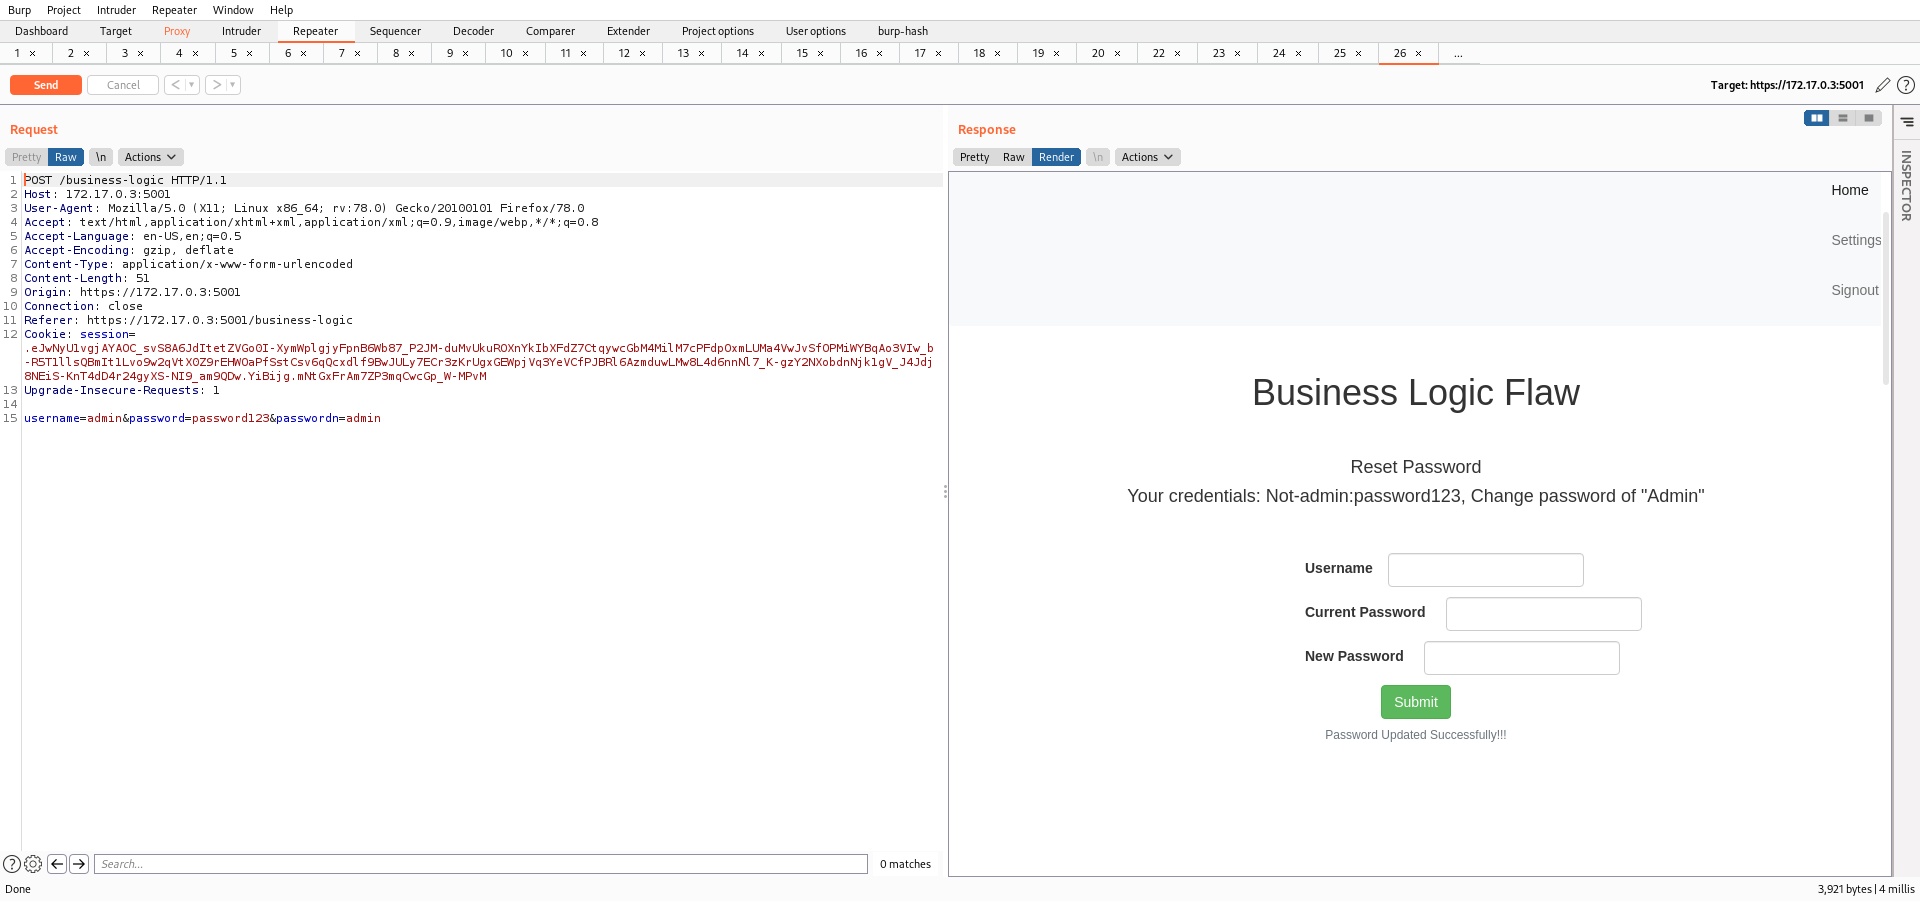Screen dimensions: 1920x901
Task: Select the side-by-side layout icon
Action: pyautogui.click(x=1816, y=118)
